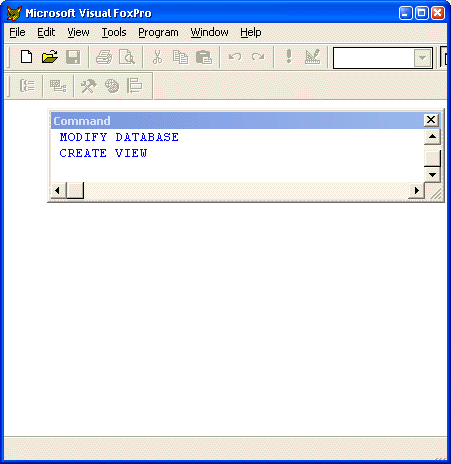The width and height of the screenshot is (451, 464).
Task: Click the Print toolbar icon
Action: click(x=104, y=57)
